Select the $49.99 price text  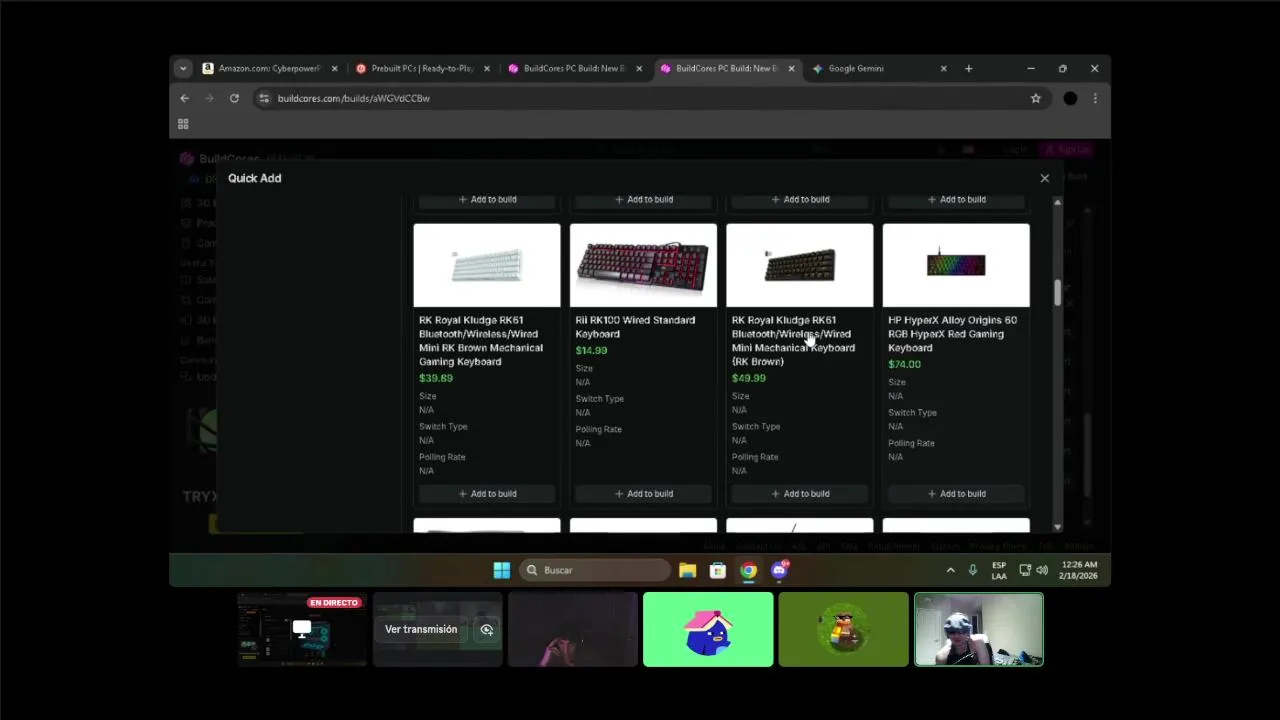pyautogui.click(x=748, y=378)
